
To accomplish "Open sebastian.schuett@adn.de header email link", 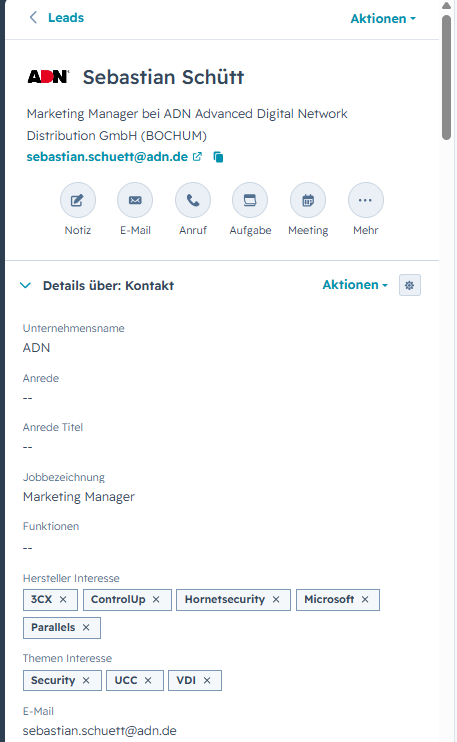I will [107, 157].
